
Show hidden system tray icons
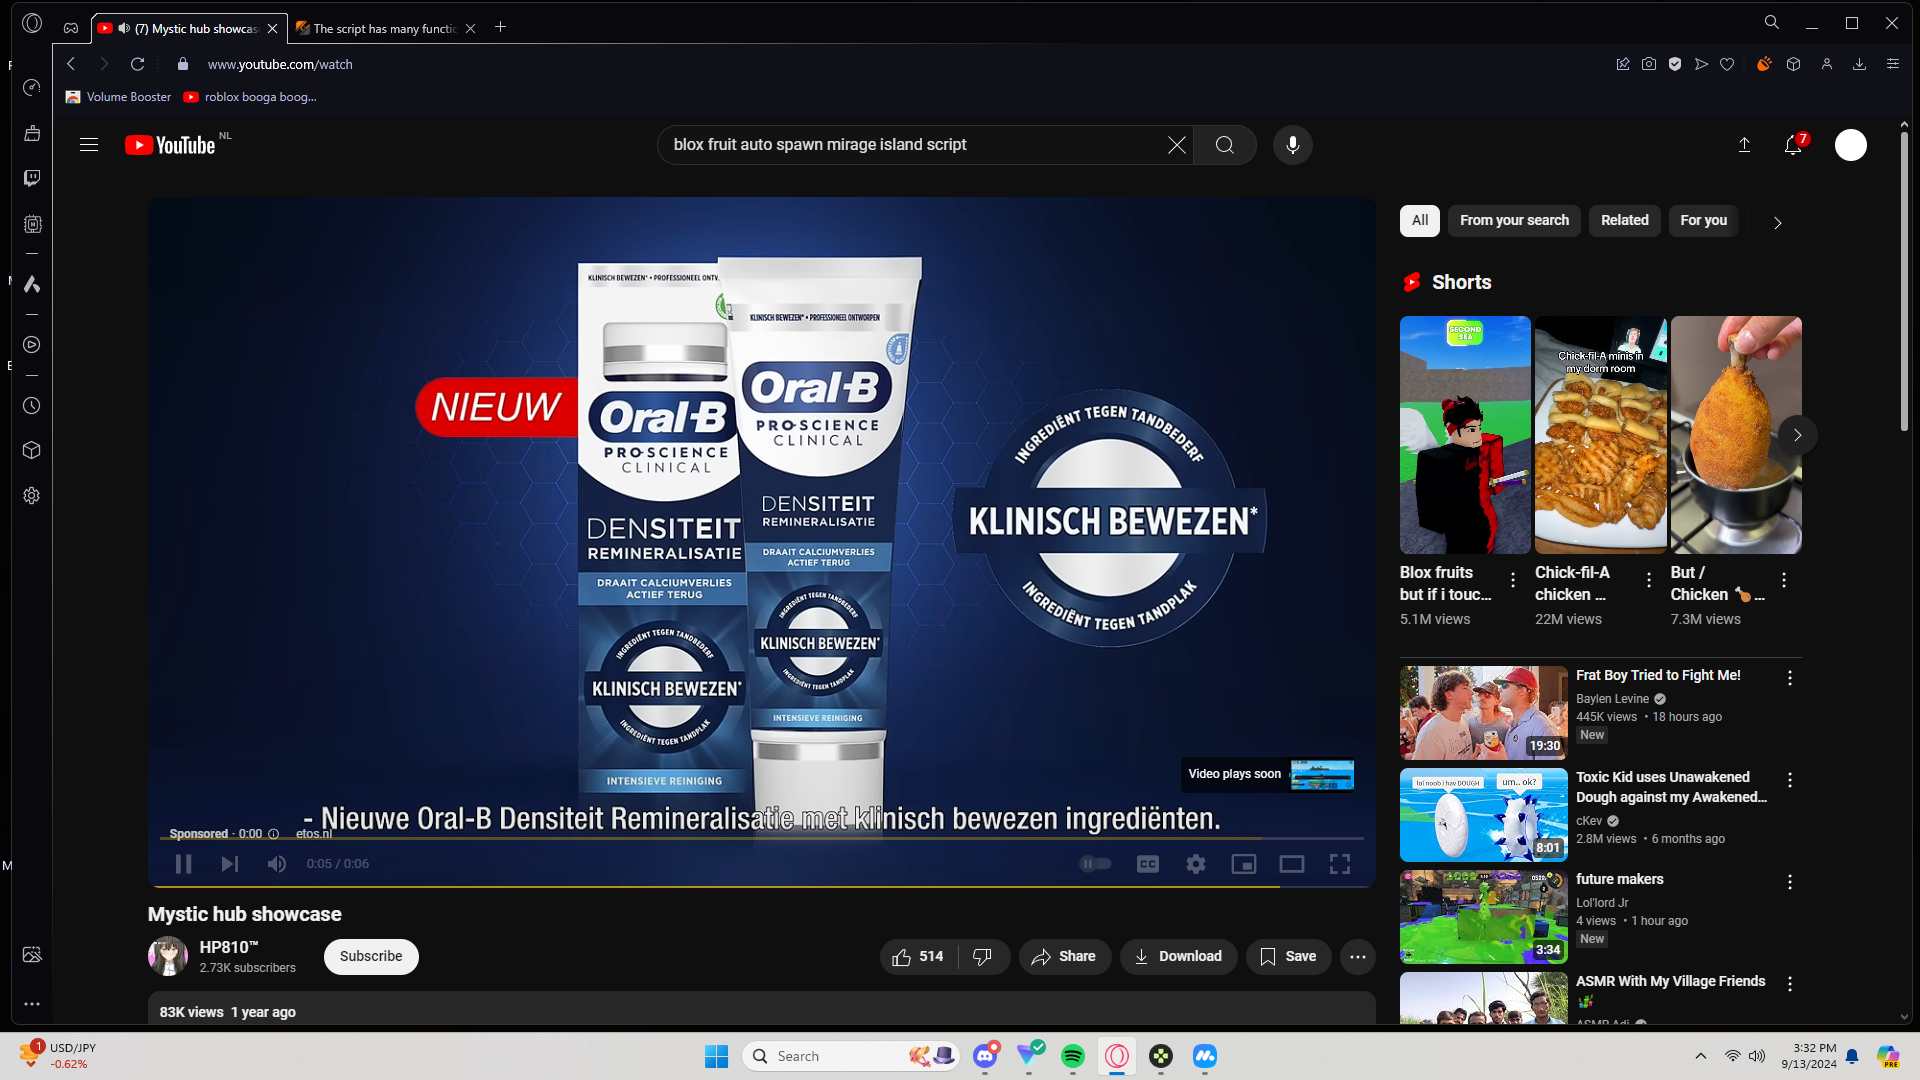pos(1700,1056)
